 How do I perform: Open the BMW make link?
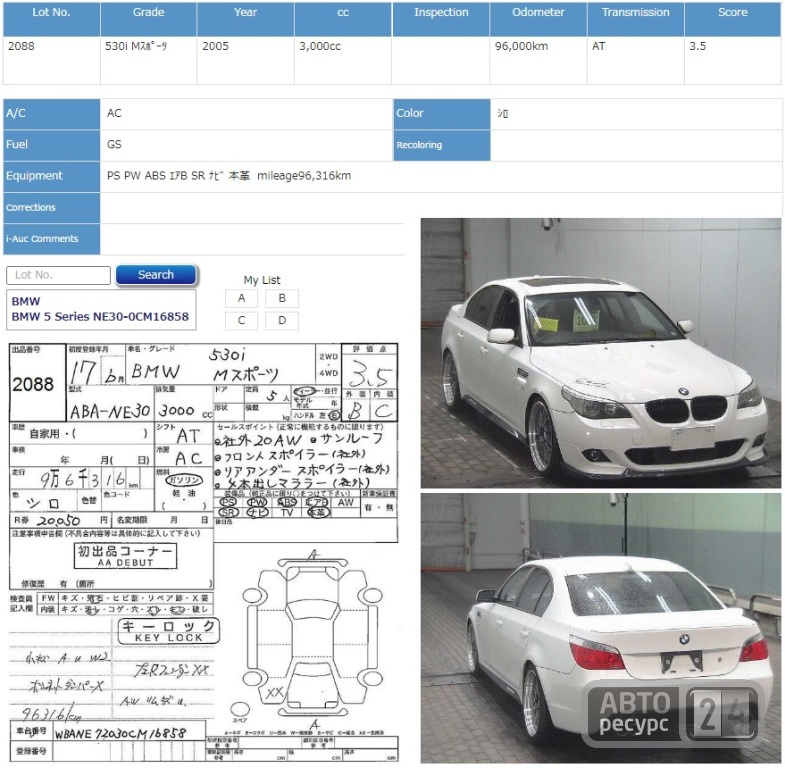[x=26, y=301]
